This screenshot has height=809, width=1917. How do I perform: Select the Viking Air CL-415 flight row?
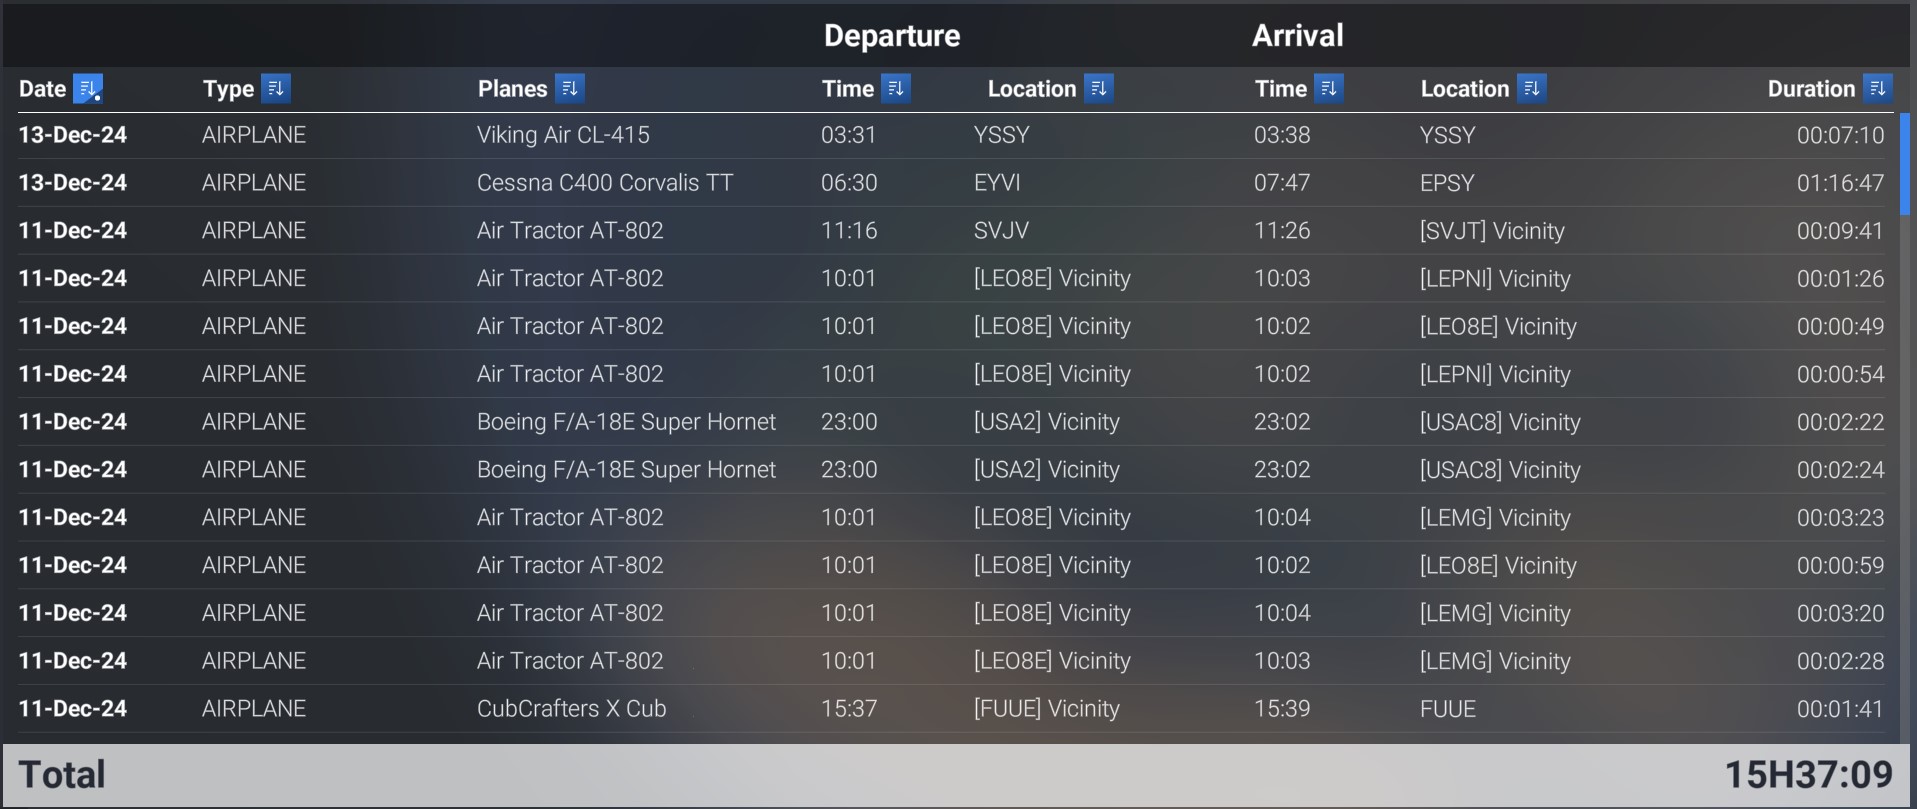click(x=951, y=135)
